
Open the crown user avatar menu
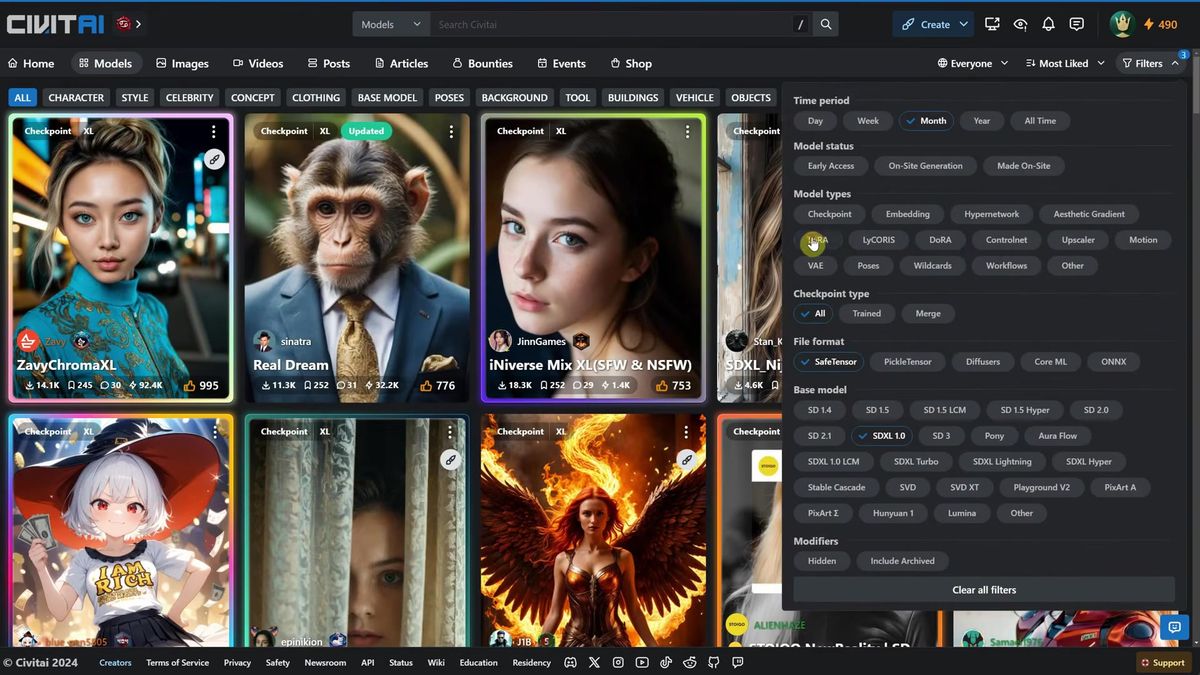click(x=1122, y=24)
